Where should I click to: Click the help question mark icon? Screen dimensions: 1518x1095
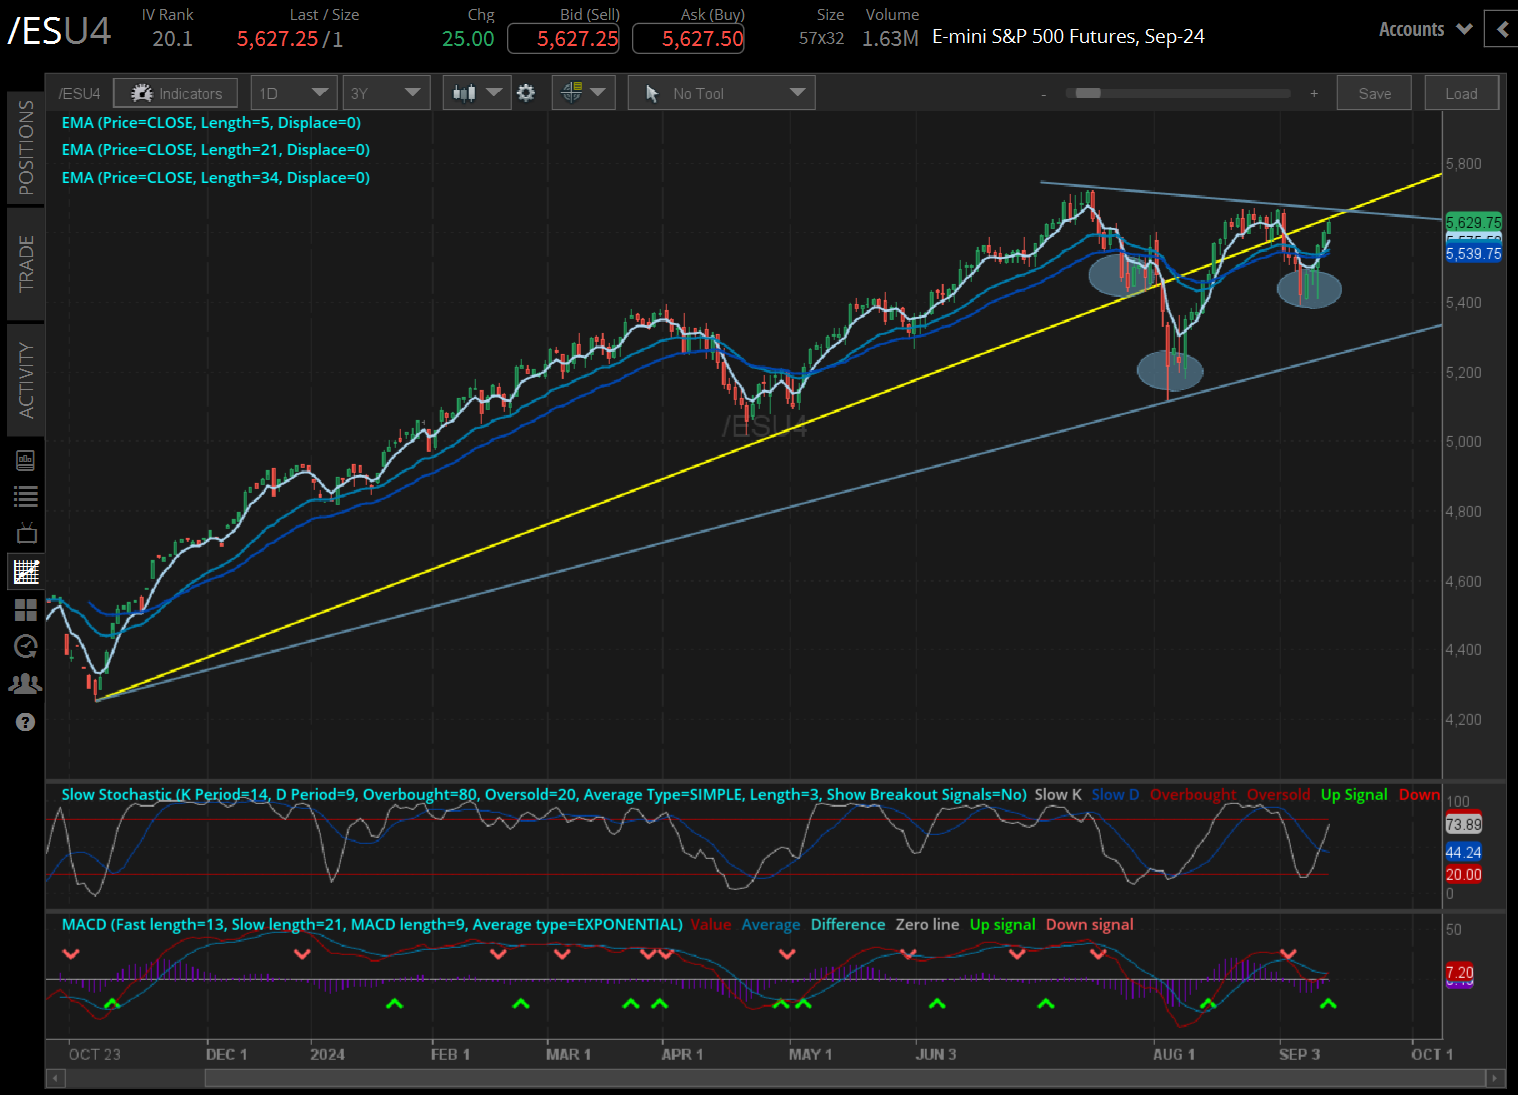(x=26, y=722)
